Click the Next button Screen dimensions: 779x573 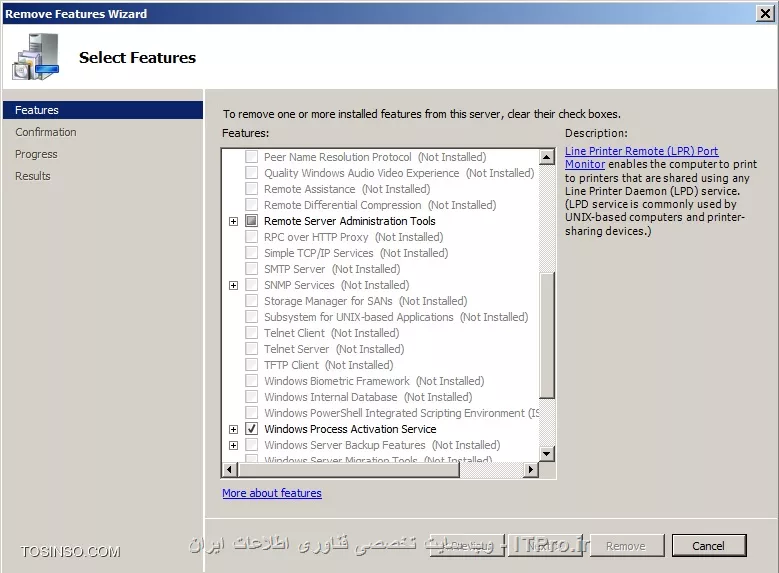coord(545,546)
